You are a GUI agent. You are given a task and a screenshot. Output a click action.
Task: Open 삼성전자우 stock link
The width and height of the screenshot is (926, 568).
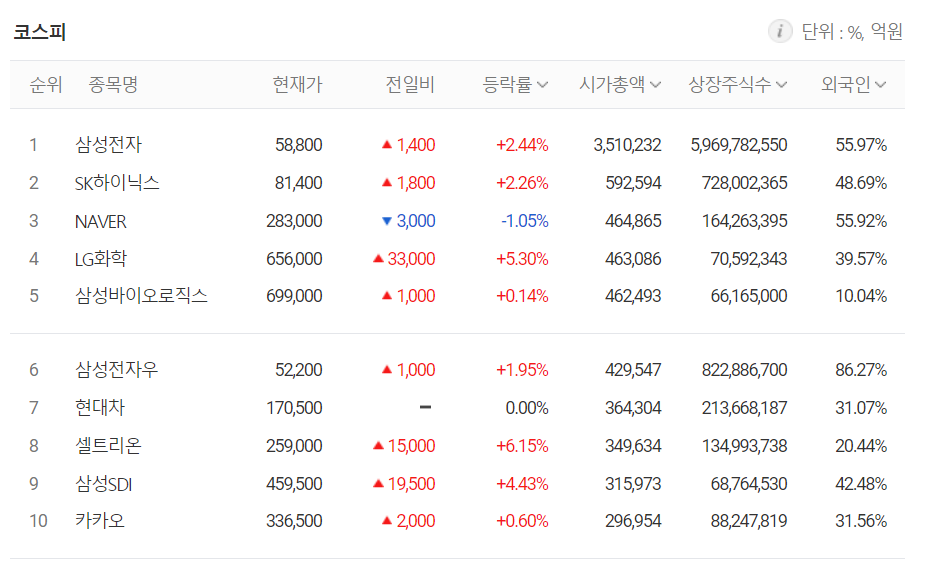point(116,370)
